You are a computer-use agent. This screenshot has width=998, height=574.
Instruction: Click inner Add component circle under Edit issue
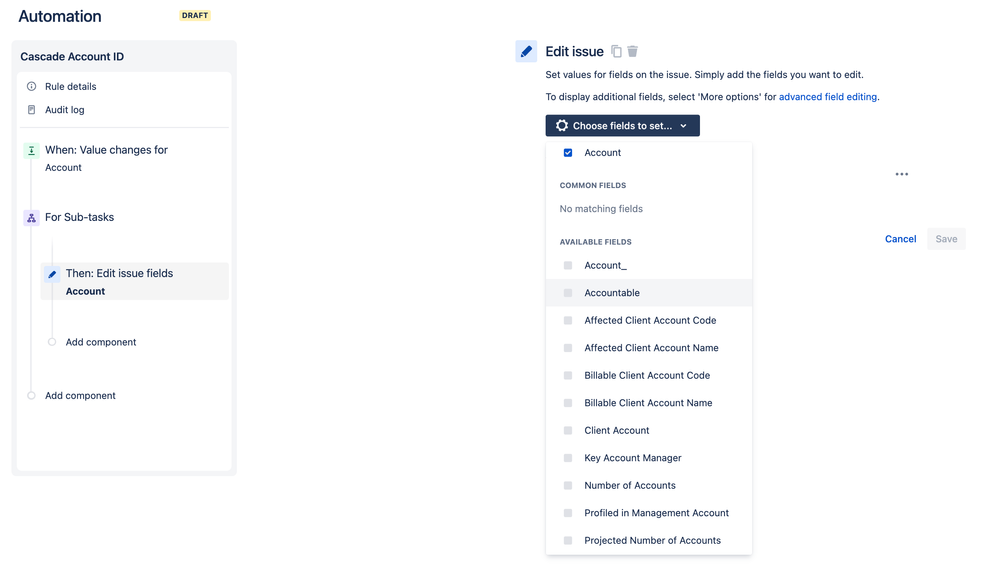52,342
